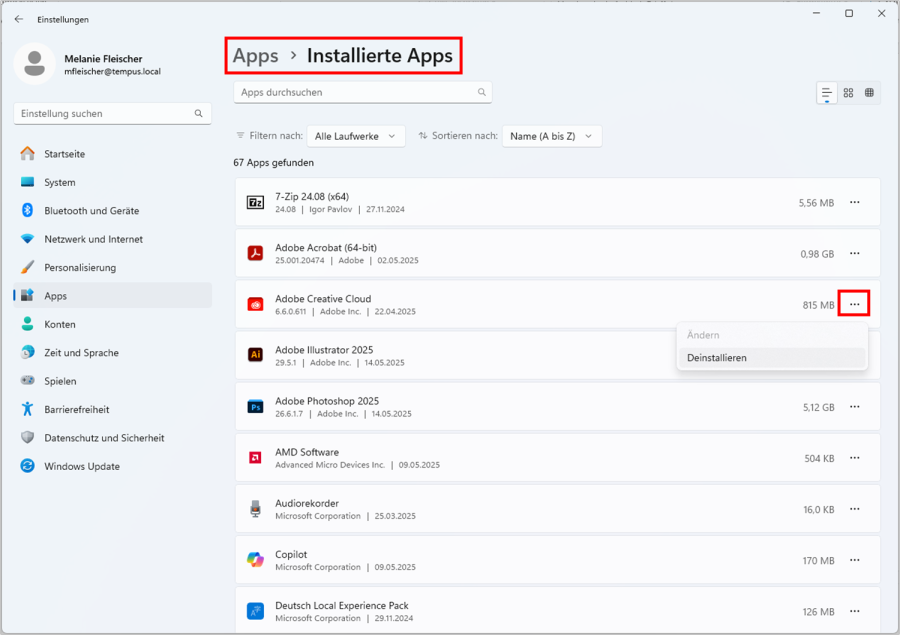Select the AMD Software entry name
Image resolution: width=900 pixels, height=635 pixels.
[307, 452]
